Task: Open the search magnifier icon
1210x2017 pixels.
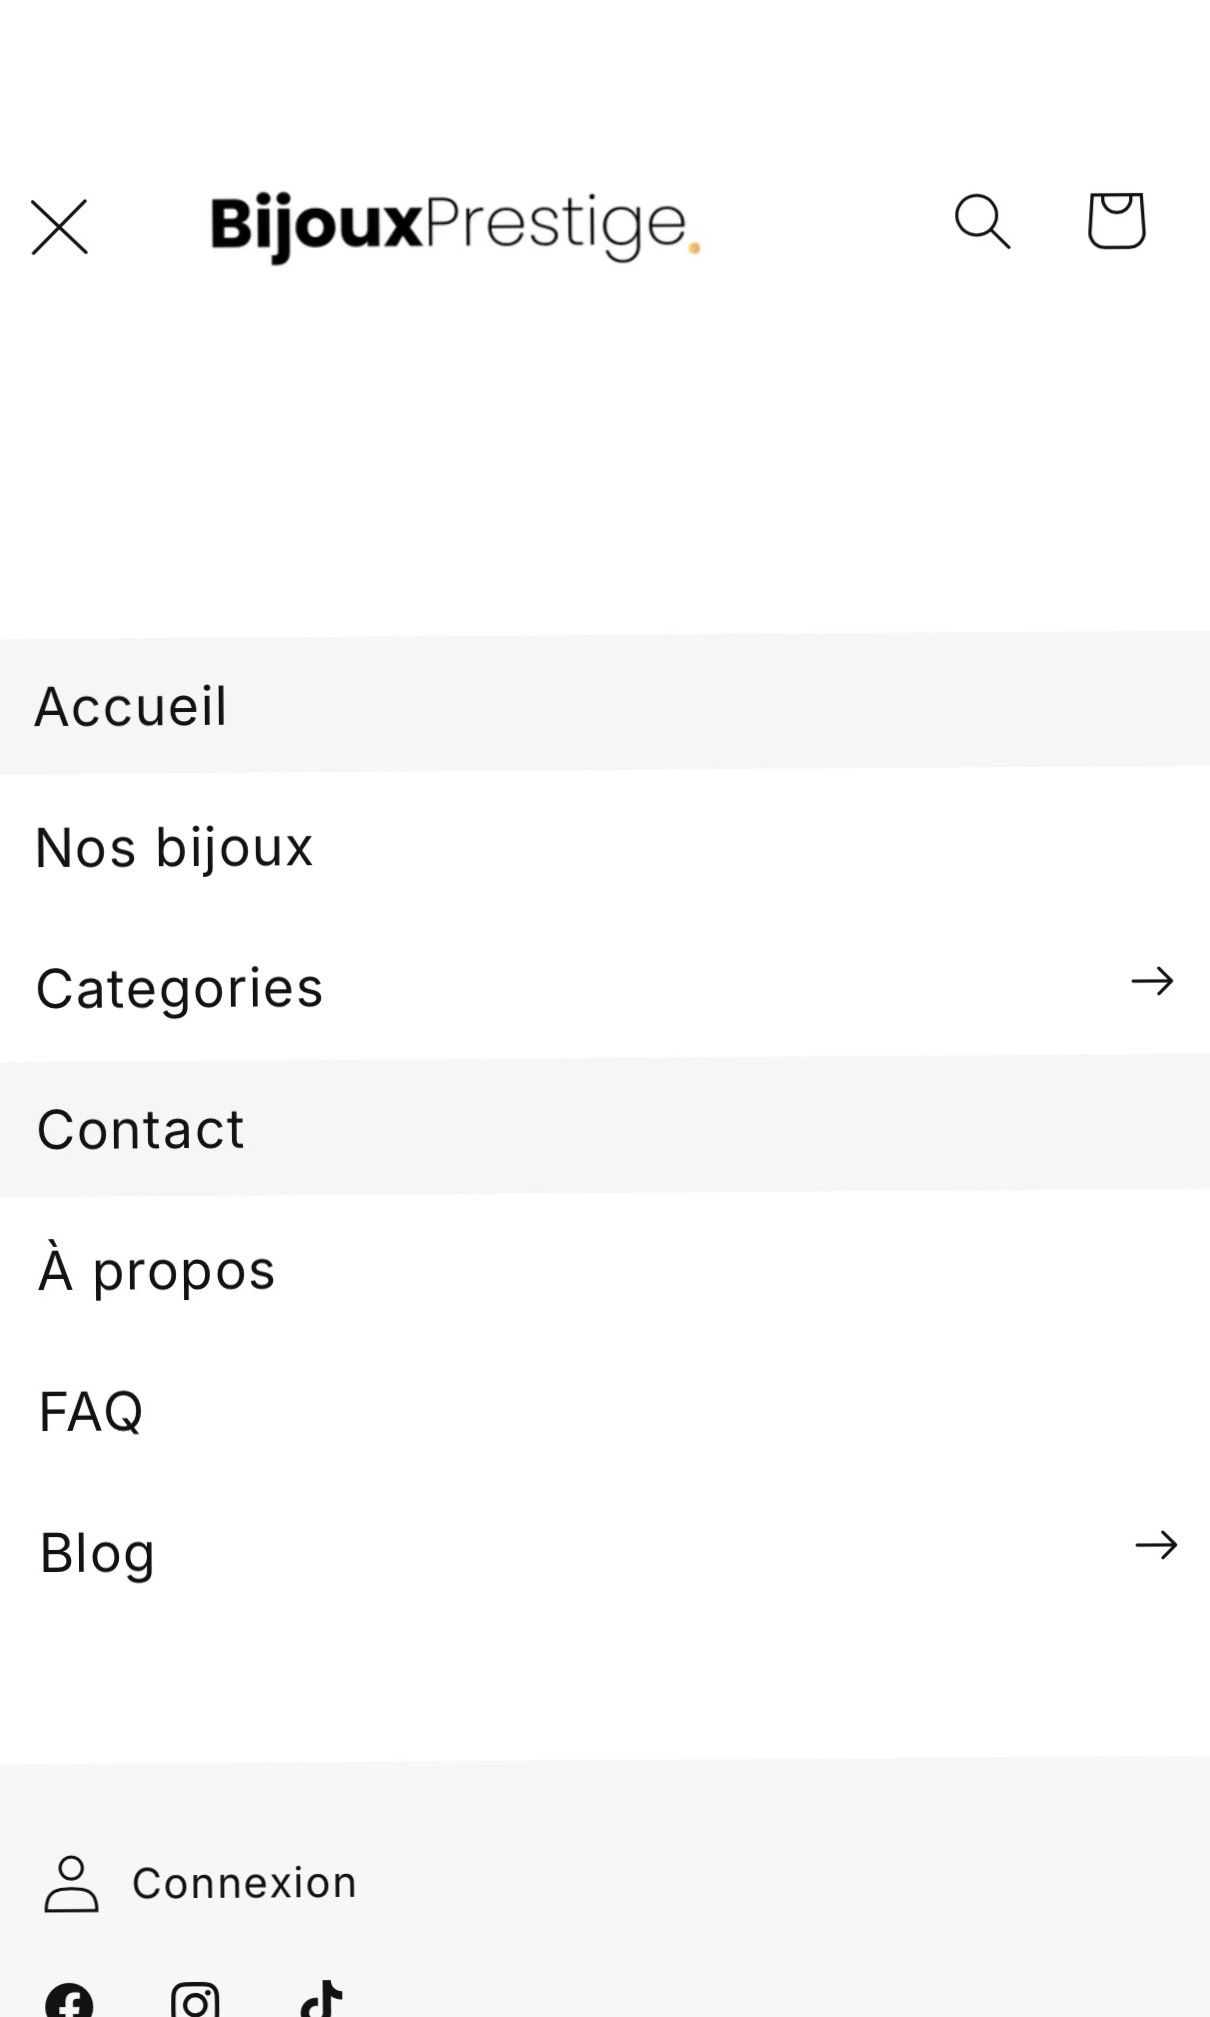Action: [x=982, y=221]
